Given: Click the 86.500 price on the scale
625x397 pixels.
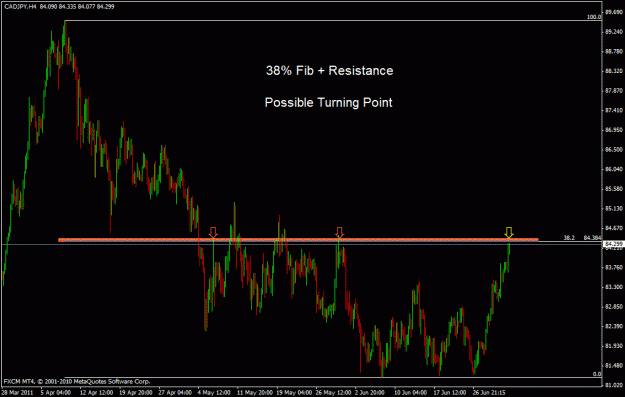Looking at the screenshot, I should pos(614,149).
